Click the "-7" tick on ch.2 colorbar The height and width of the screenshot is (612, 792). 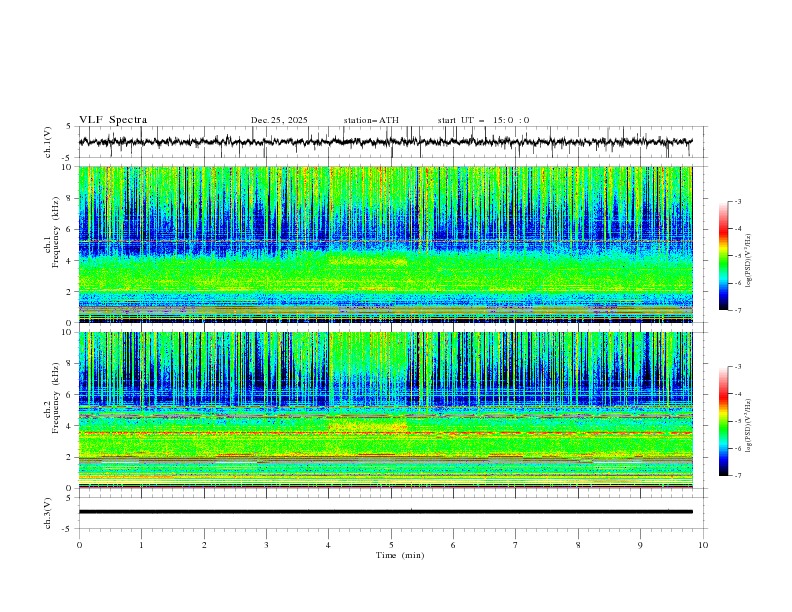click(737, 476)
